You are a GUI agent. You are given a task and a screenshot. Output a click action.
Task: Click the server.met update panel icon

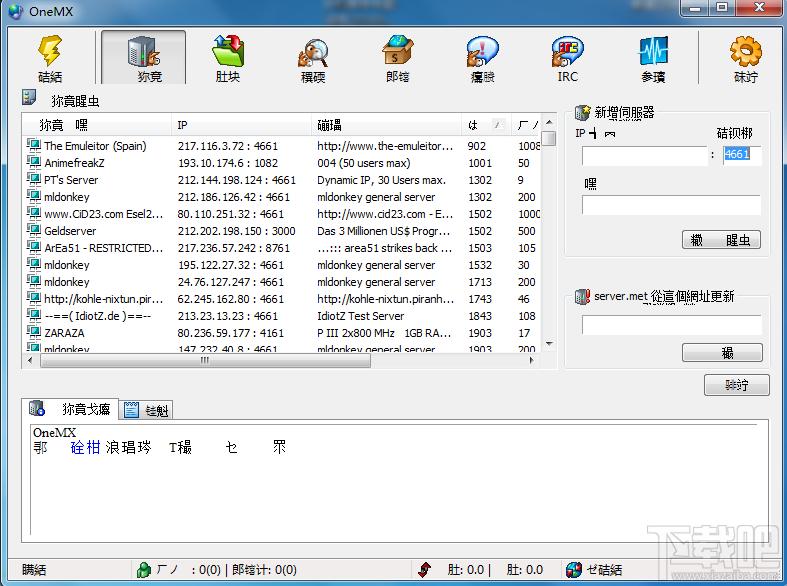[582, 297]
